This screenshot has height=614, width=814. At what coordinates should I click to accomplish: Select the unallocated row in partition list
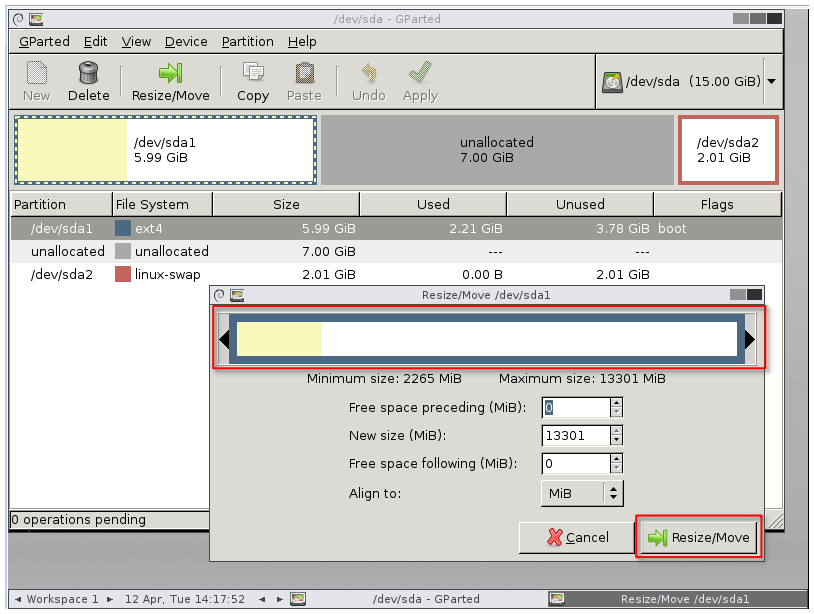tap(396, 251)
